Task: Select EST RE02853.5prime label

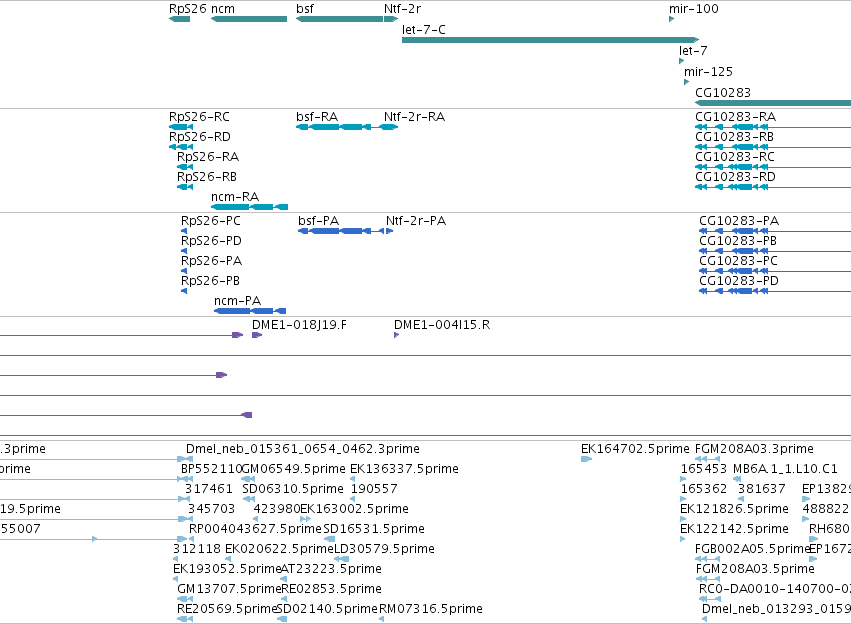Action: coord(331,589)
